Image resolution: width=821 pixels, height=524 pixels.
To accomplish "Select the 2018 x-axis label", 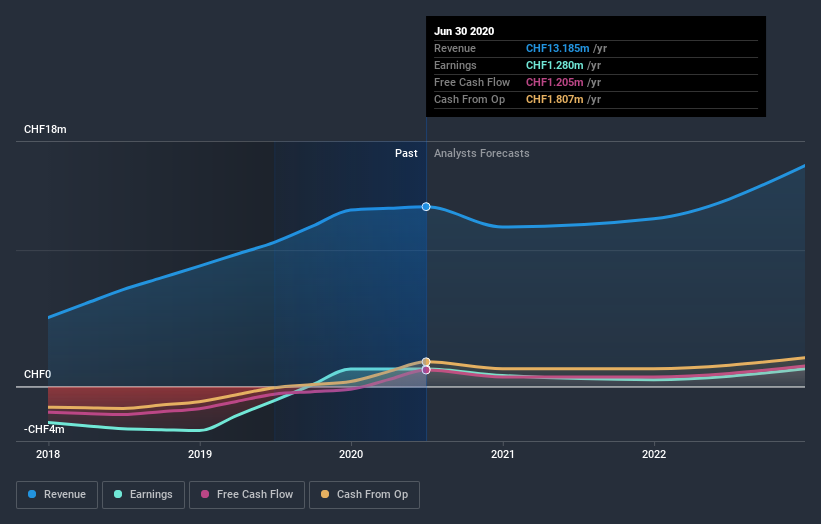I will point(48,454).
